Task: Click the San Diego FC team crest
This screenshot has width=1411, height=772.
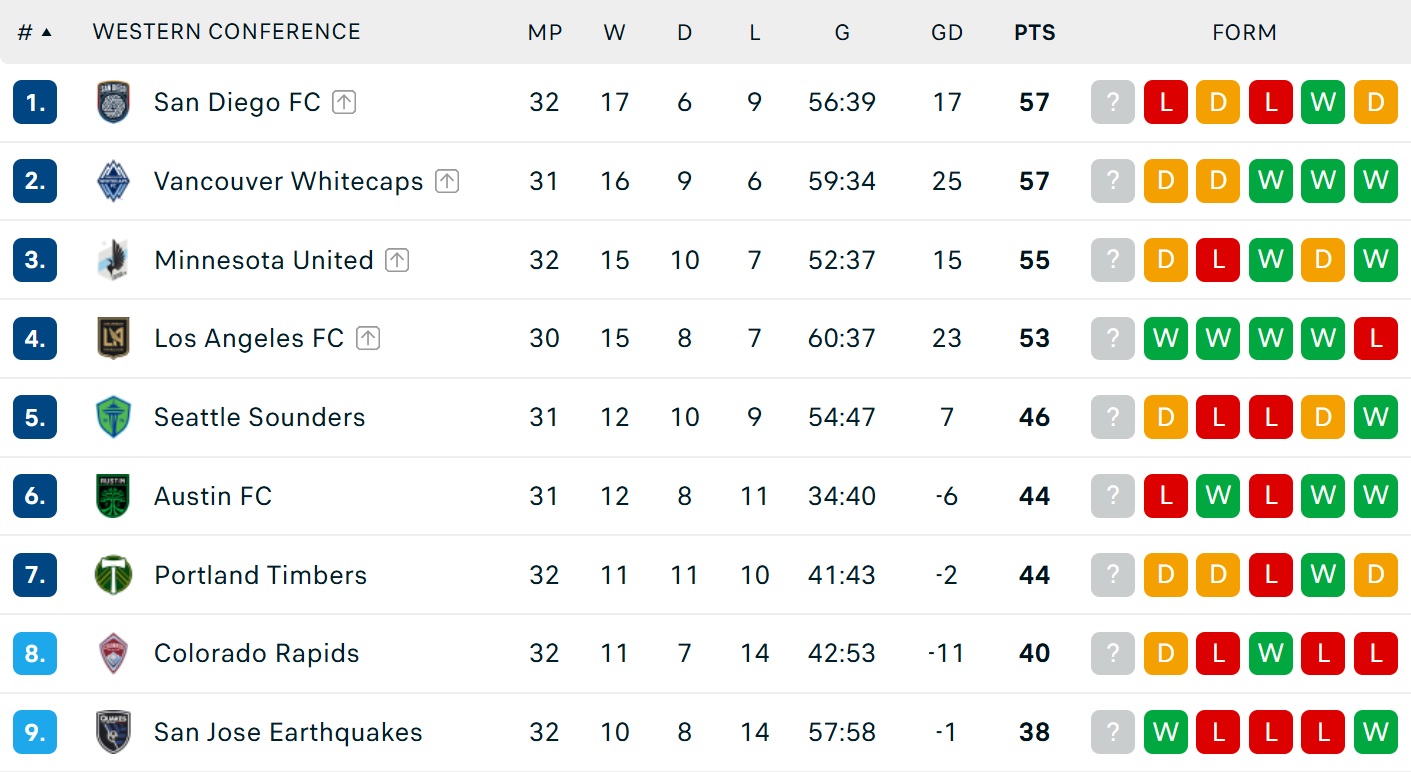Action: [x=113, y=102]
